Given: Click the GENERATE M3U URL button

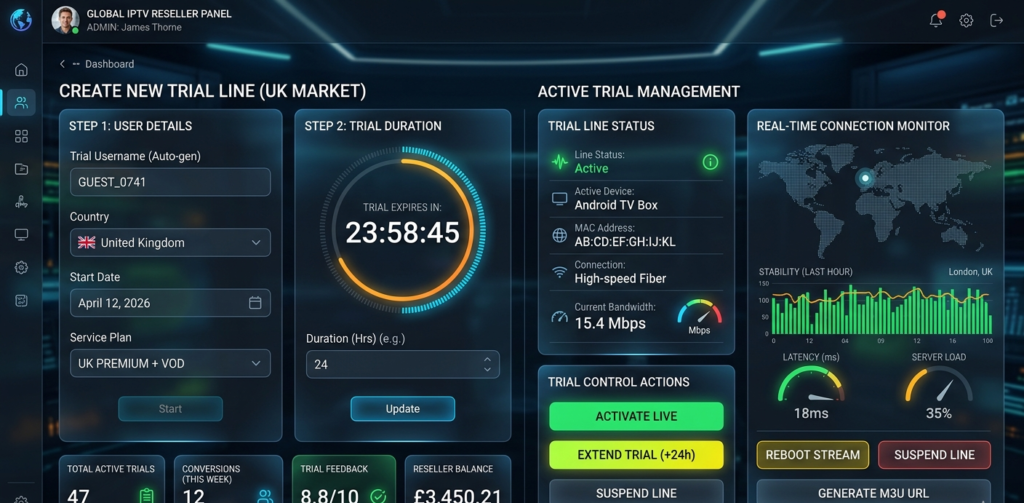Looking at the screenshot, I should 874,492.
